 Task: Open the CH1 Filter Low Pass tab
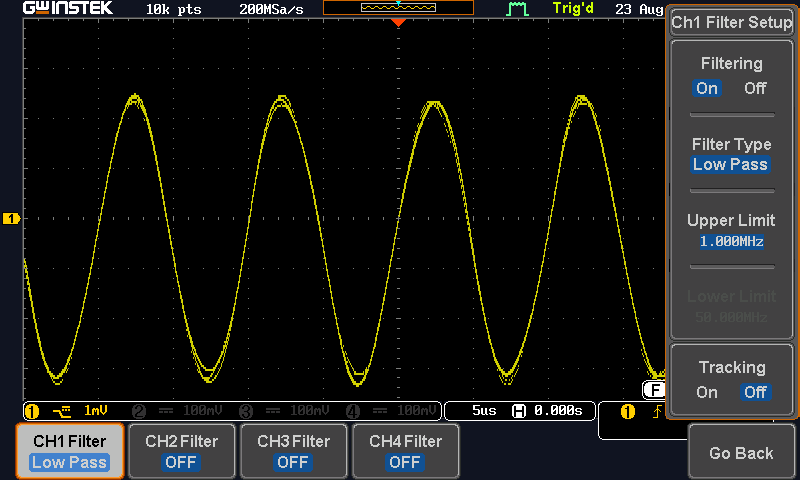[x=70, y=451]
